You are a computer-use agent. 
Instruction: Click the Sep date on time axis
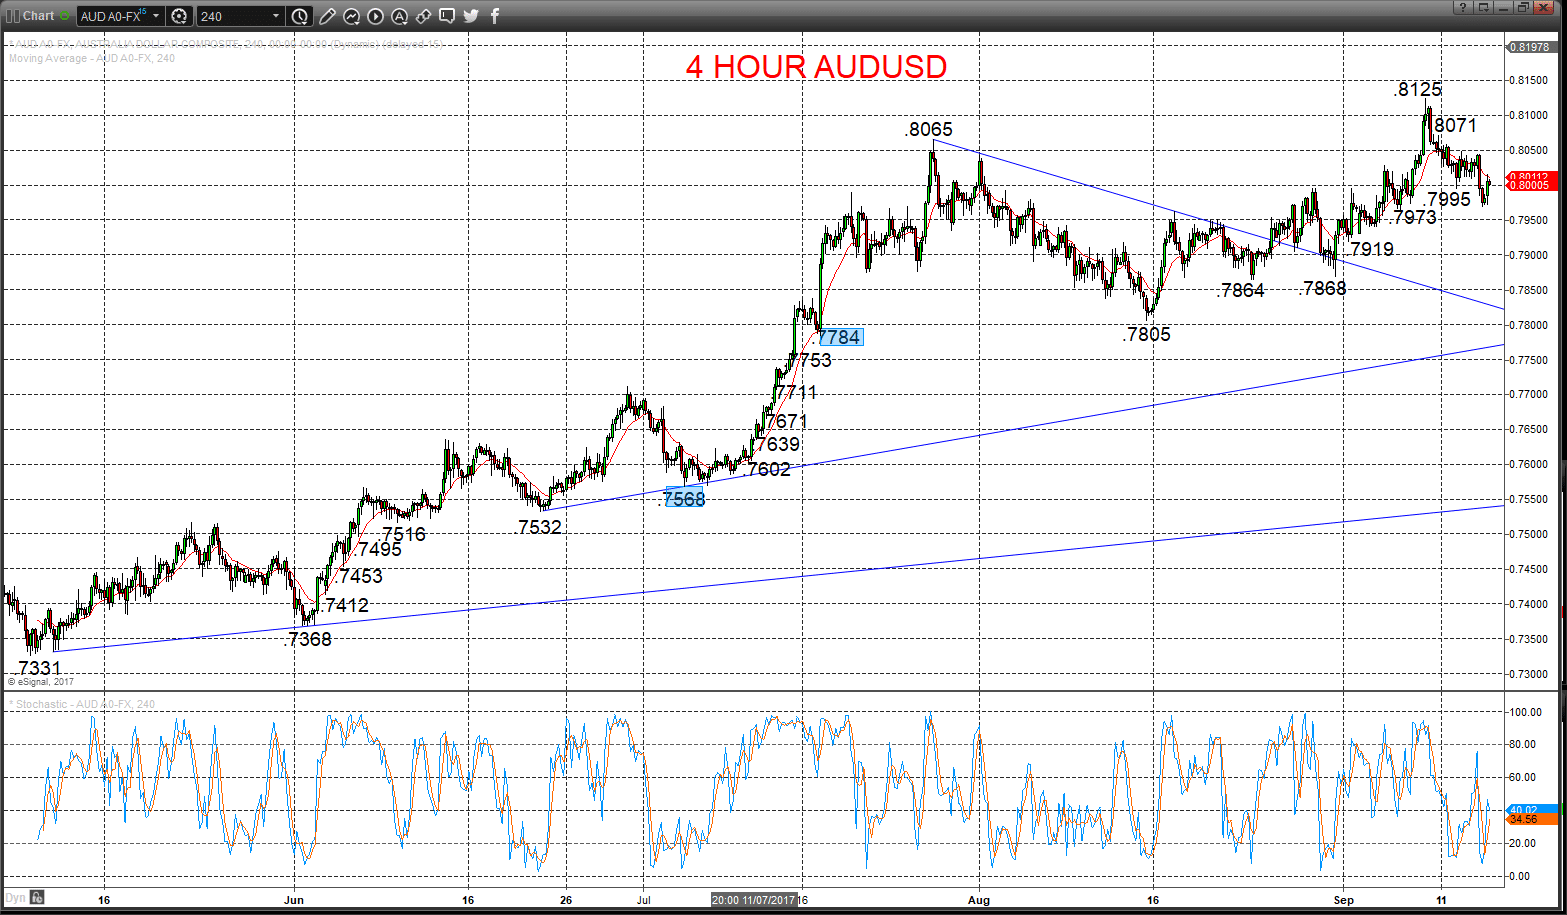1343,900
